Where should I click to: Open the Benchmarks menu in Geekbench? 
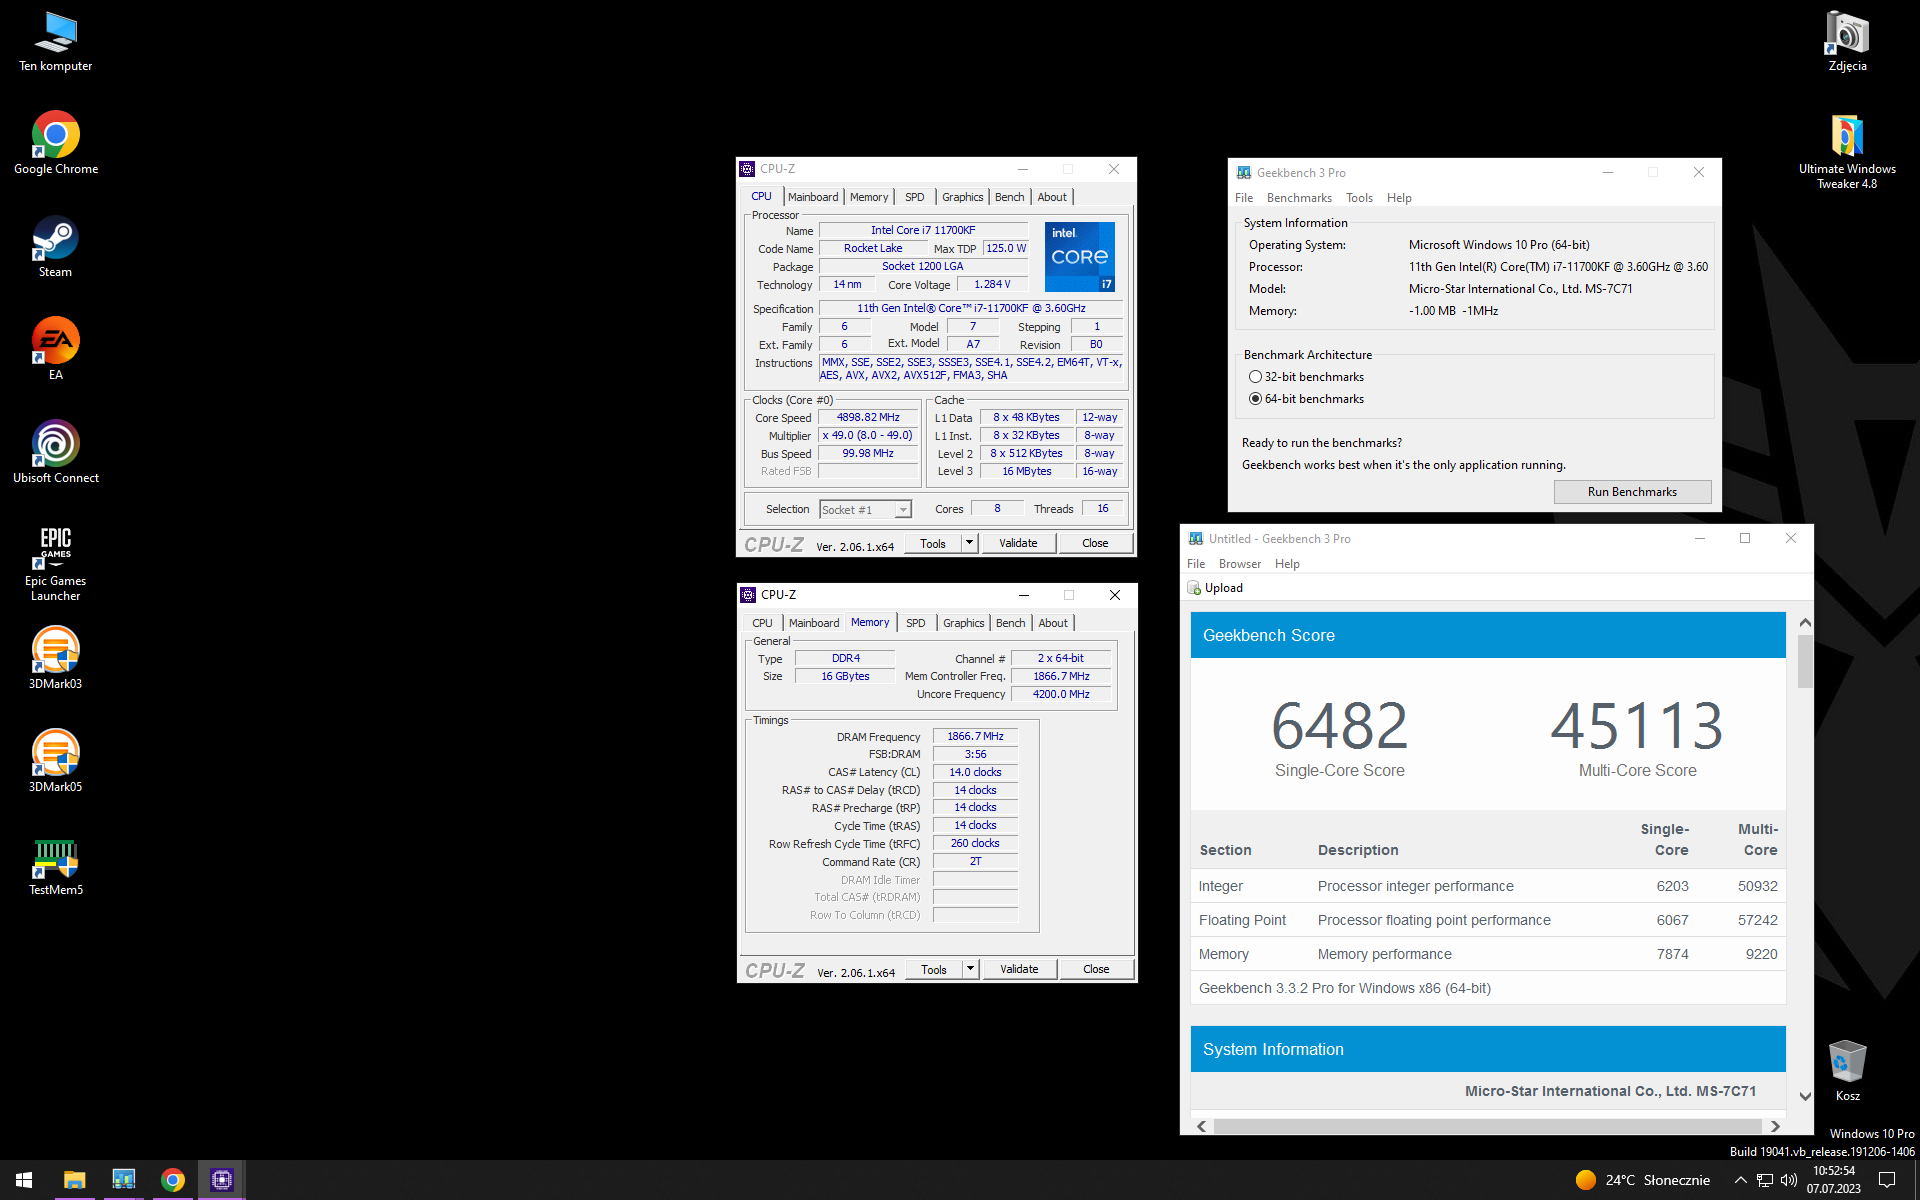[1299, 198]
